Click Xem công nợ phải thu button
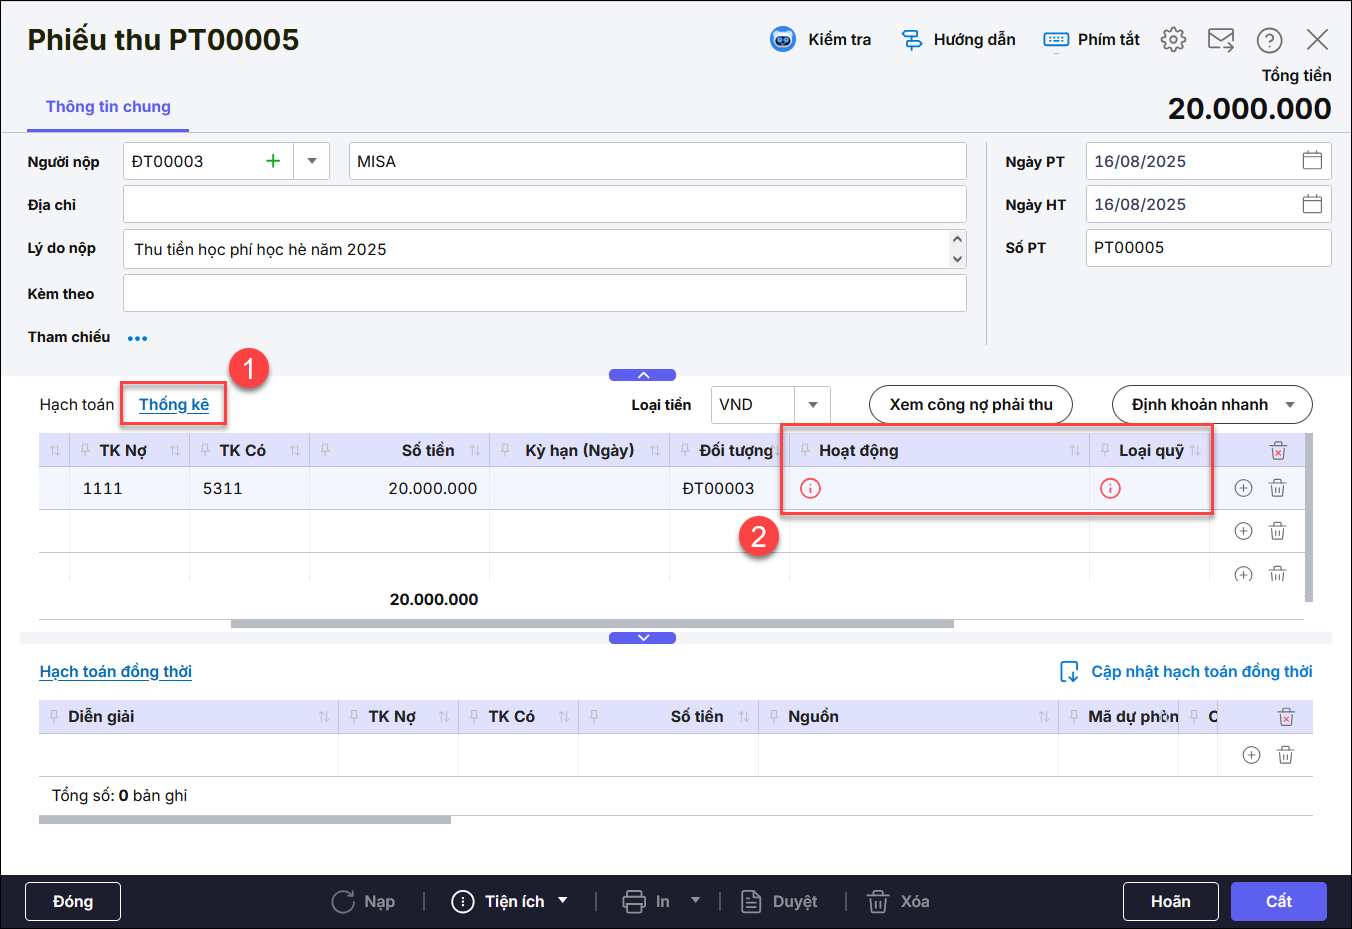 point(970,405)
